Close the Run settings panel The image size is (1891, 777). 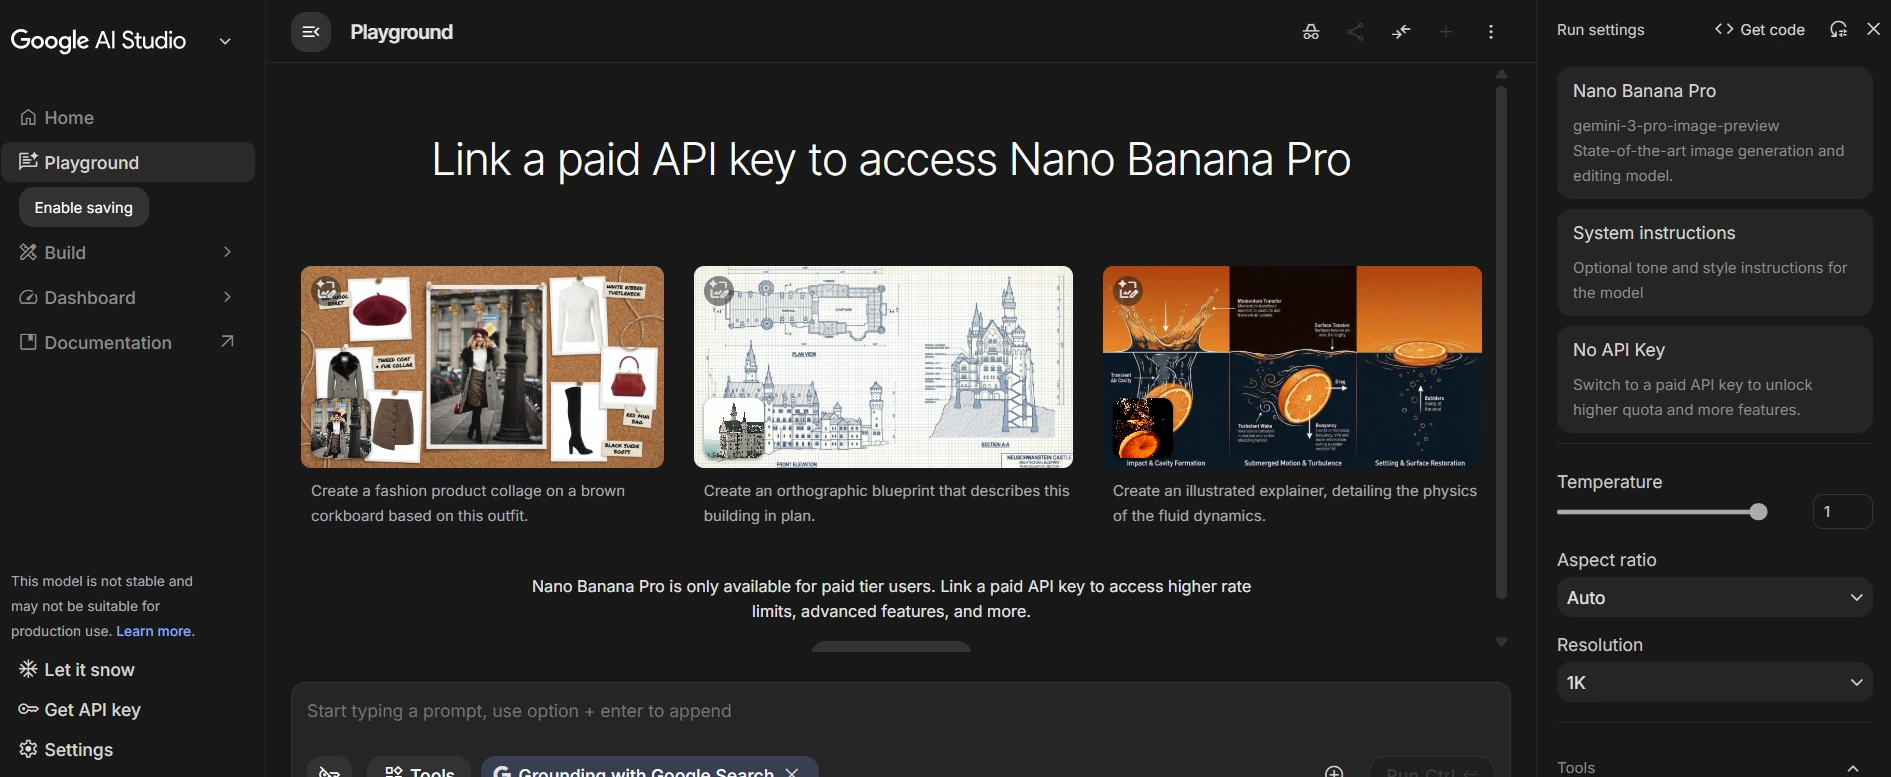click(1874, 29)
